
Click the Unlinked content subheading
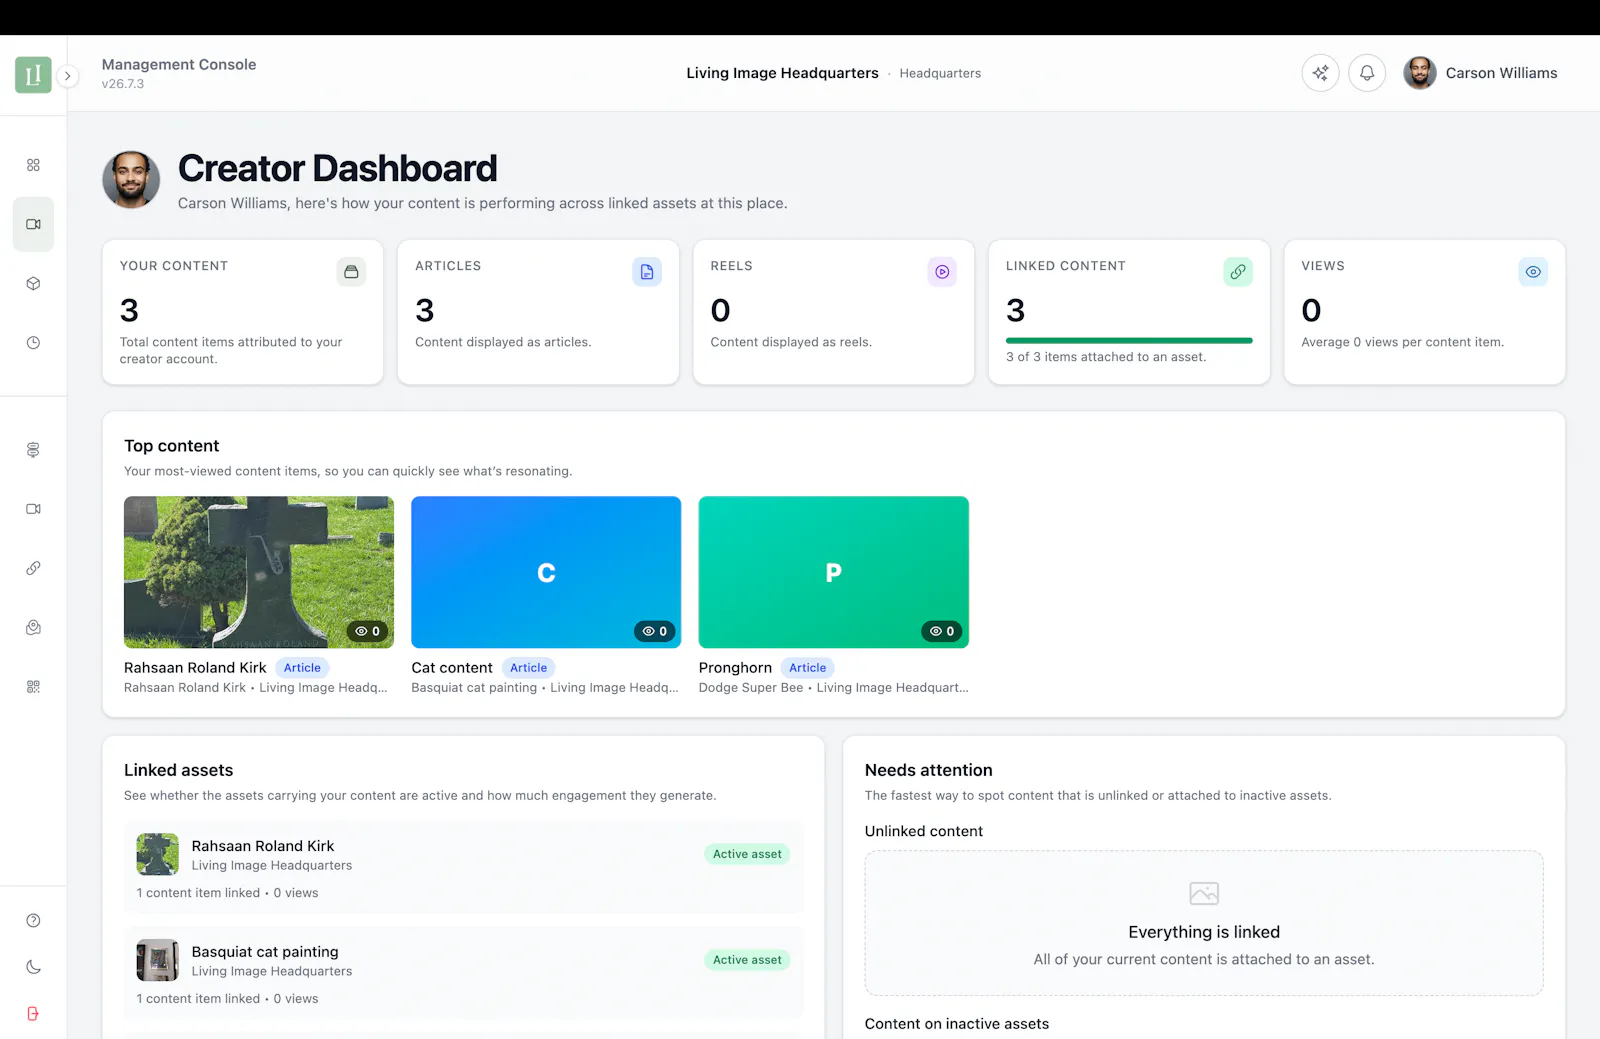click(x=924, y=831)
